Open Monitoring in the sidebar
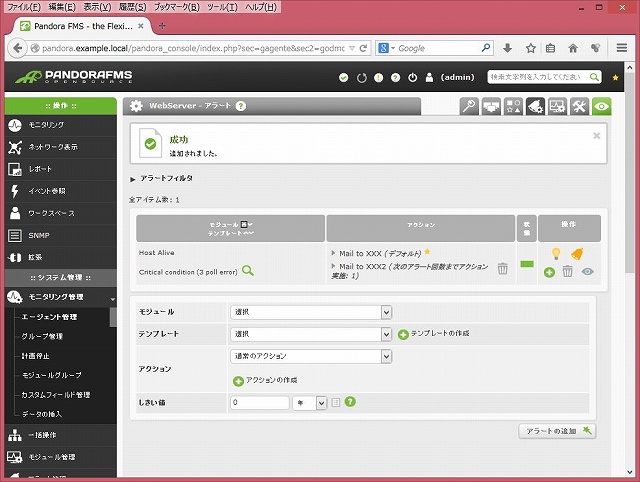Image resolution: width=640 pixels, height=482 pixels. [61, 125]
